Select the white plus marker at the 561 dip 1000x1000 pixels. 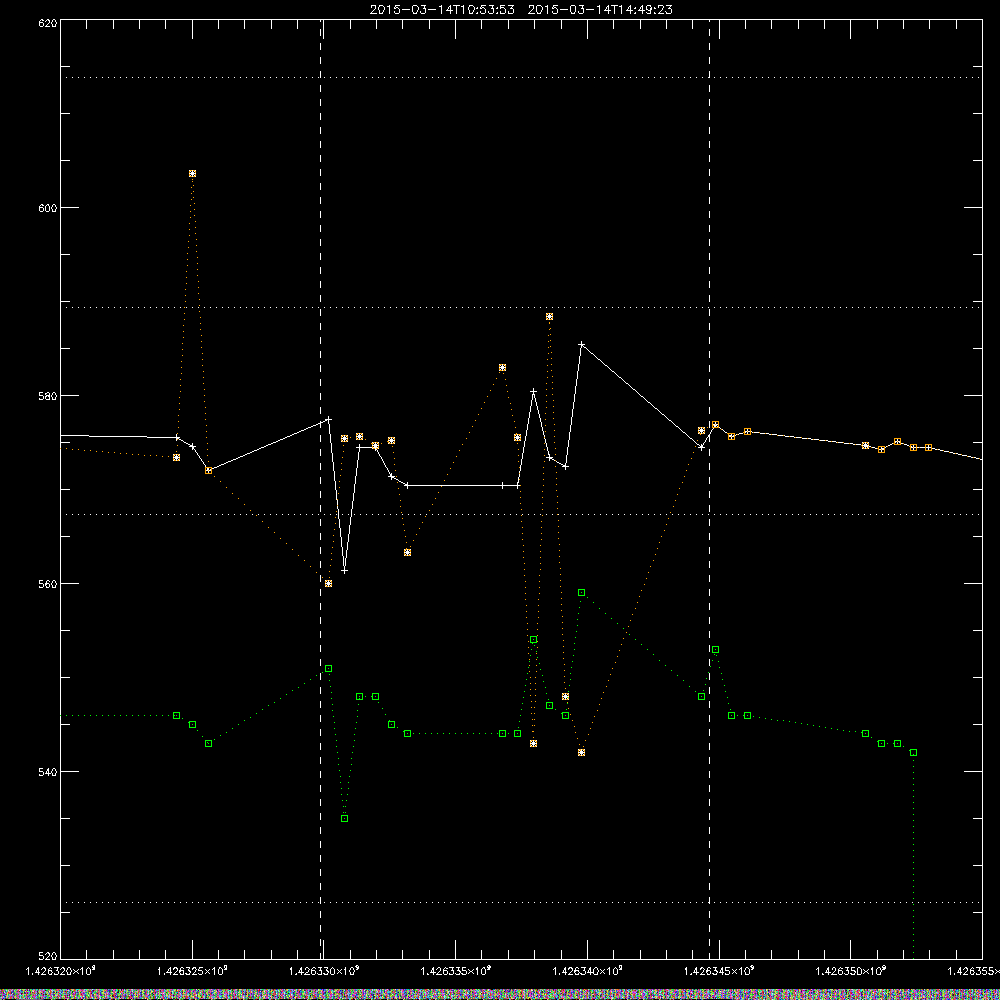[344, 571]
